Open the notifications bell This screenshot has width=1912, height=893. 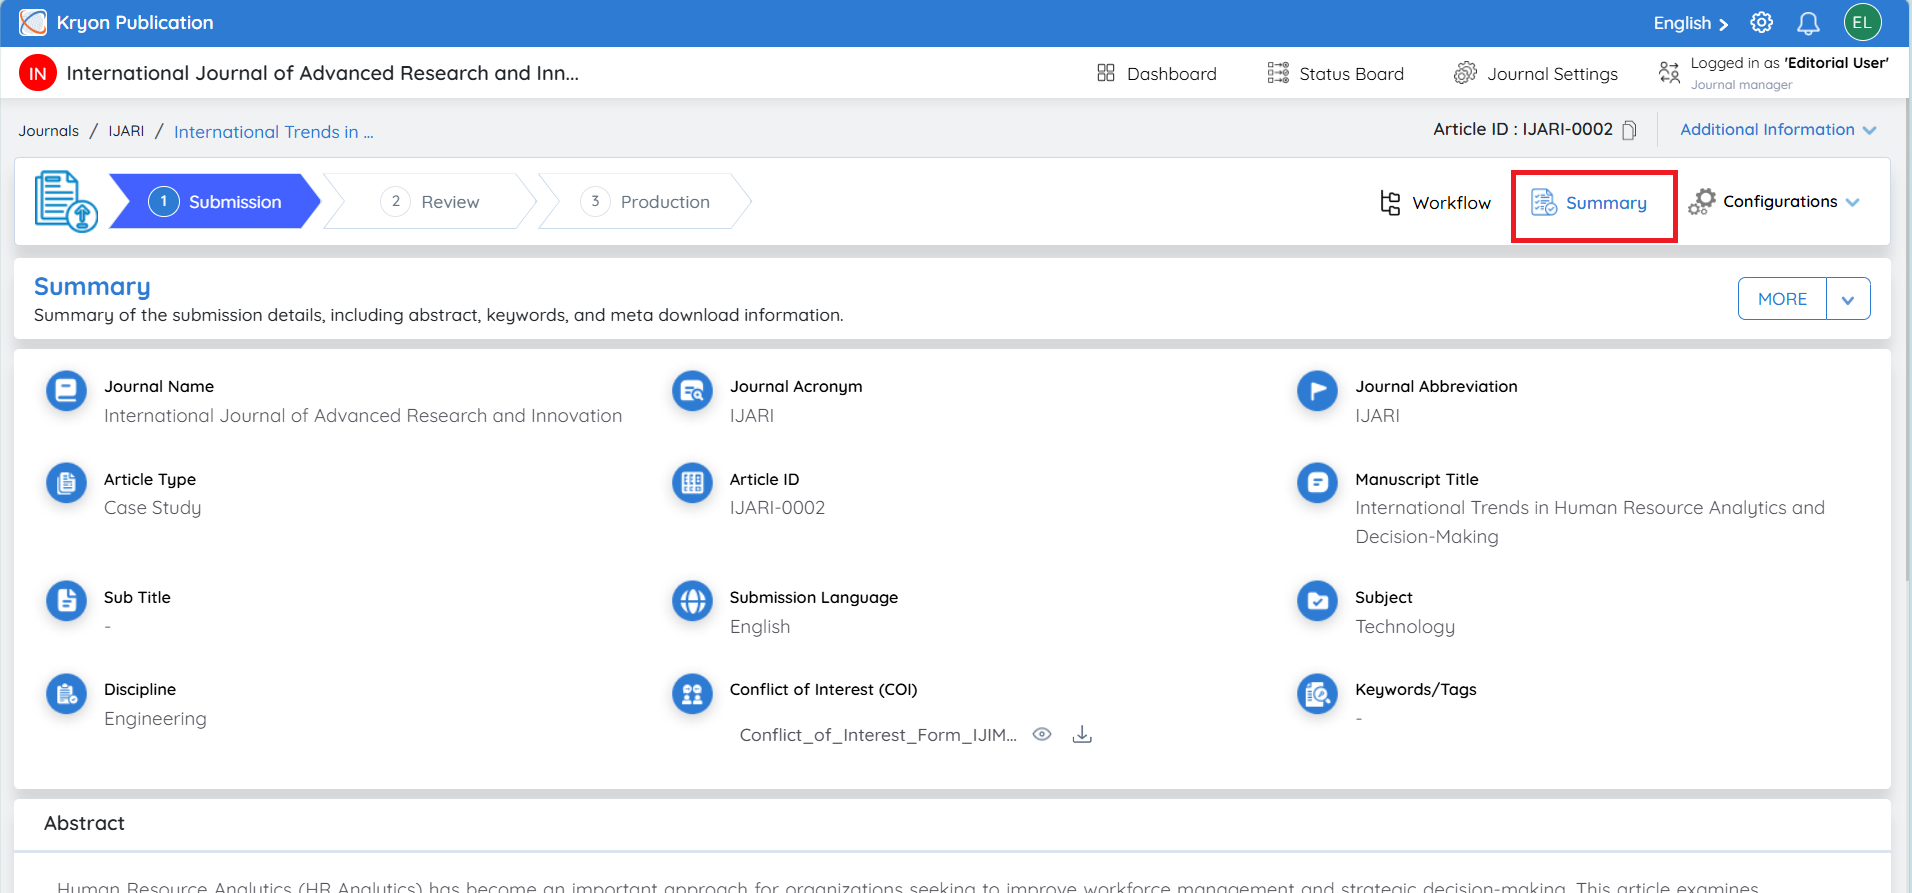coord(1808,23)
